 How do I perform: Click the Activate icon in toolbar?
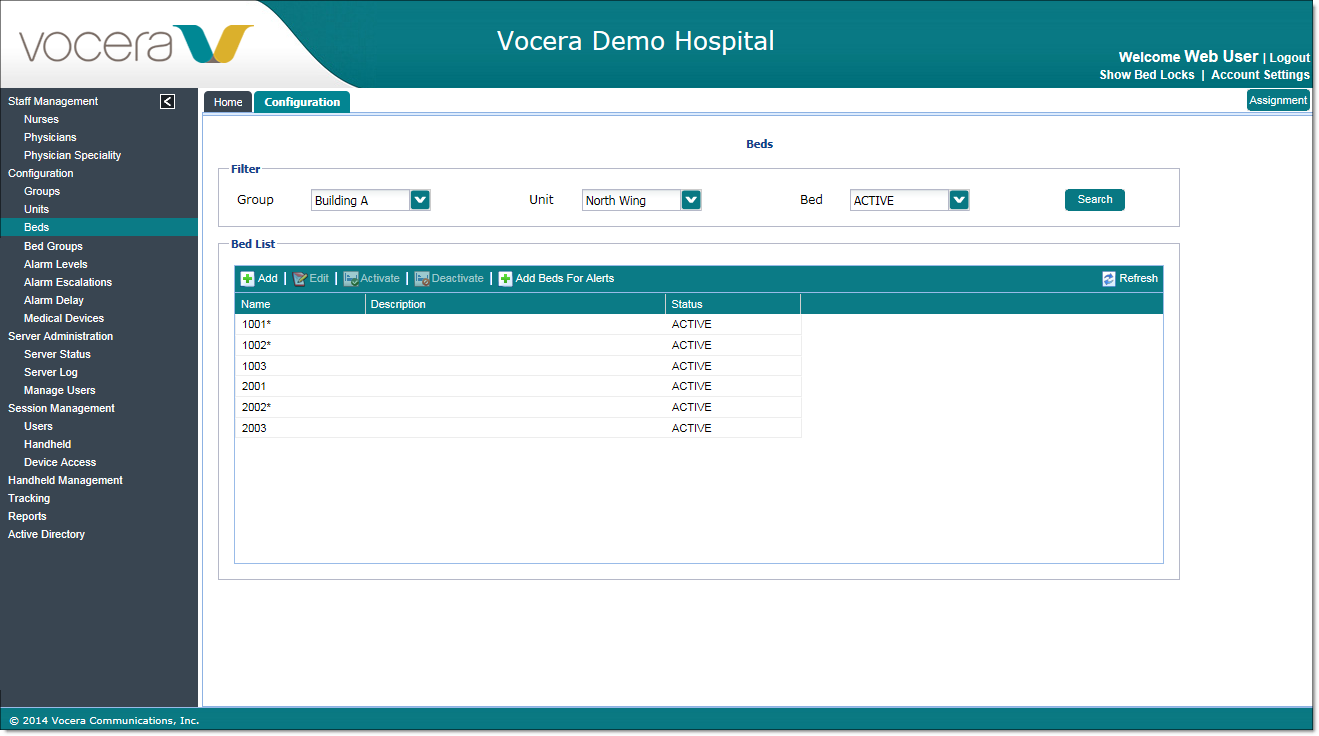tap(351, 279)
